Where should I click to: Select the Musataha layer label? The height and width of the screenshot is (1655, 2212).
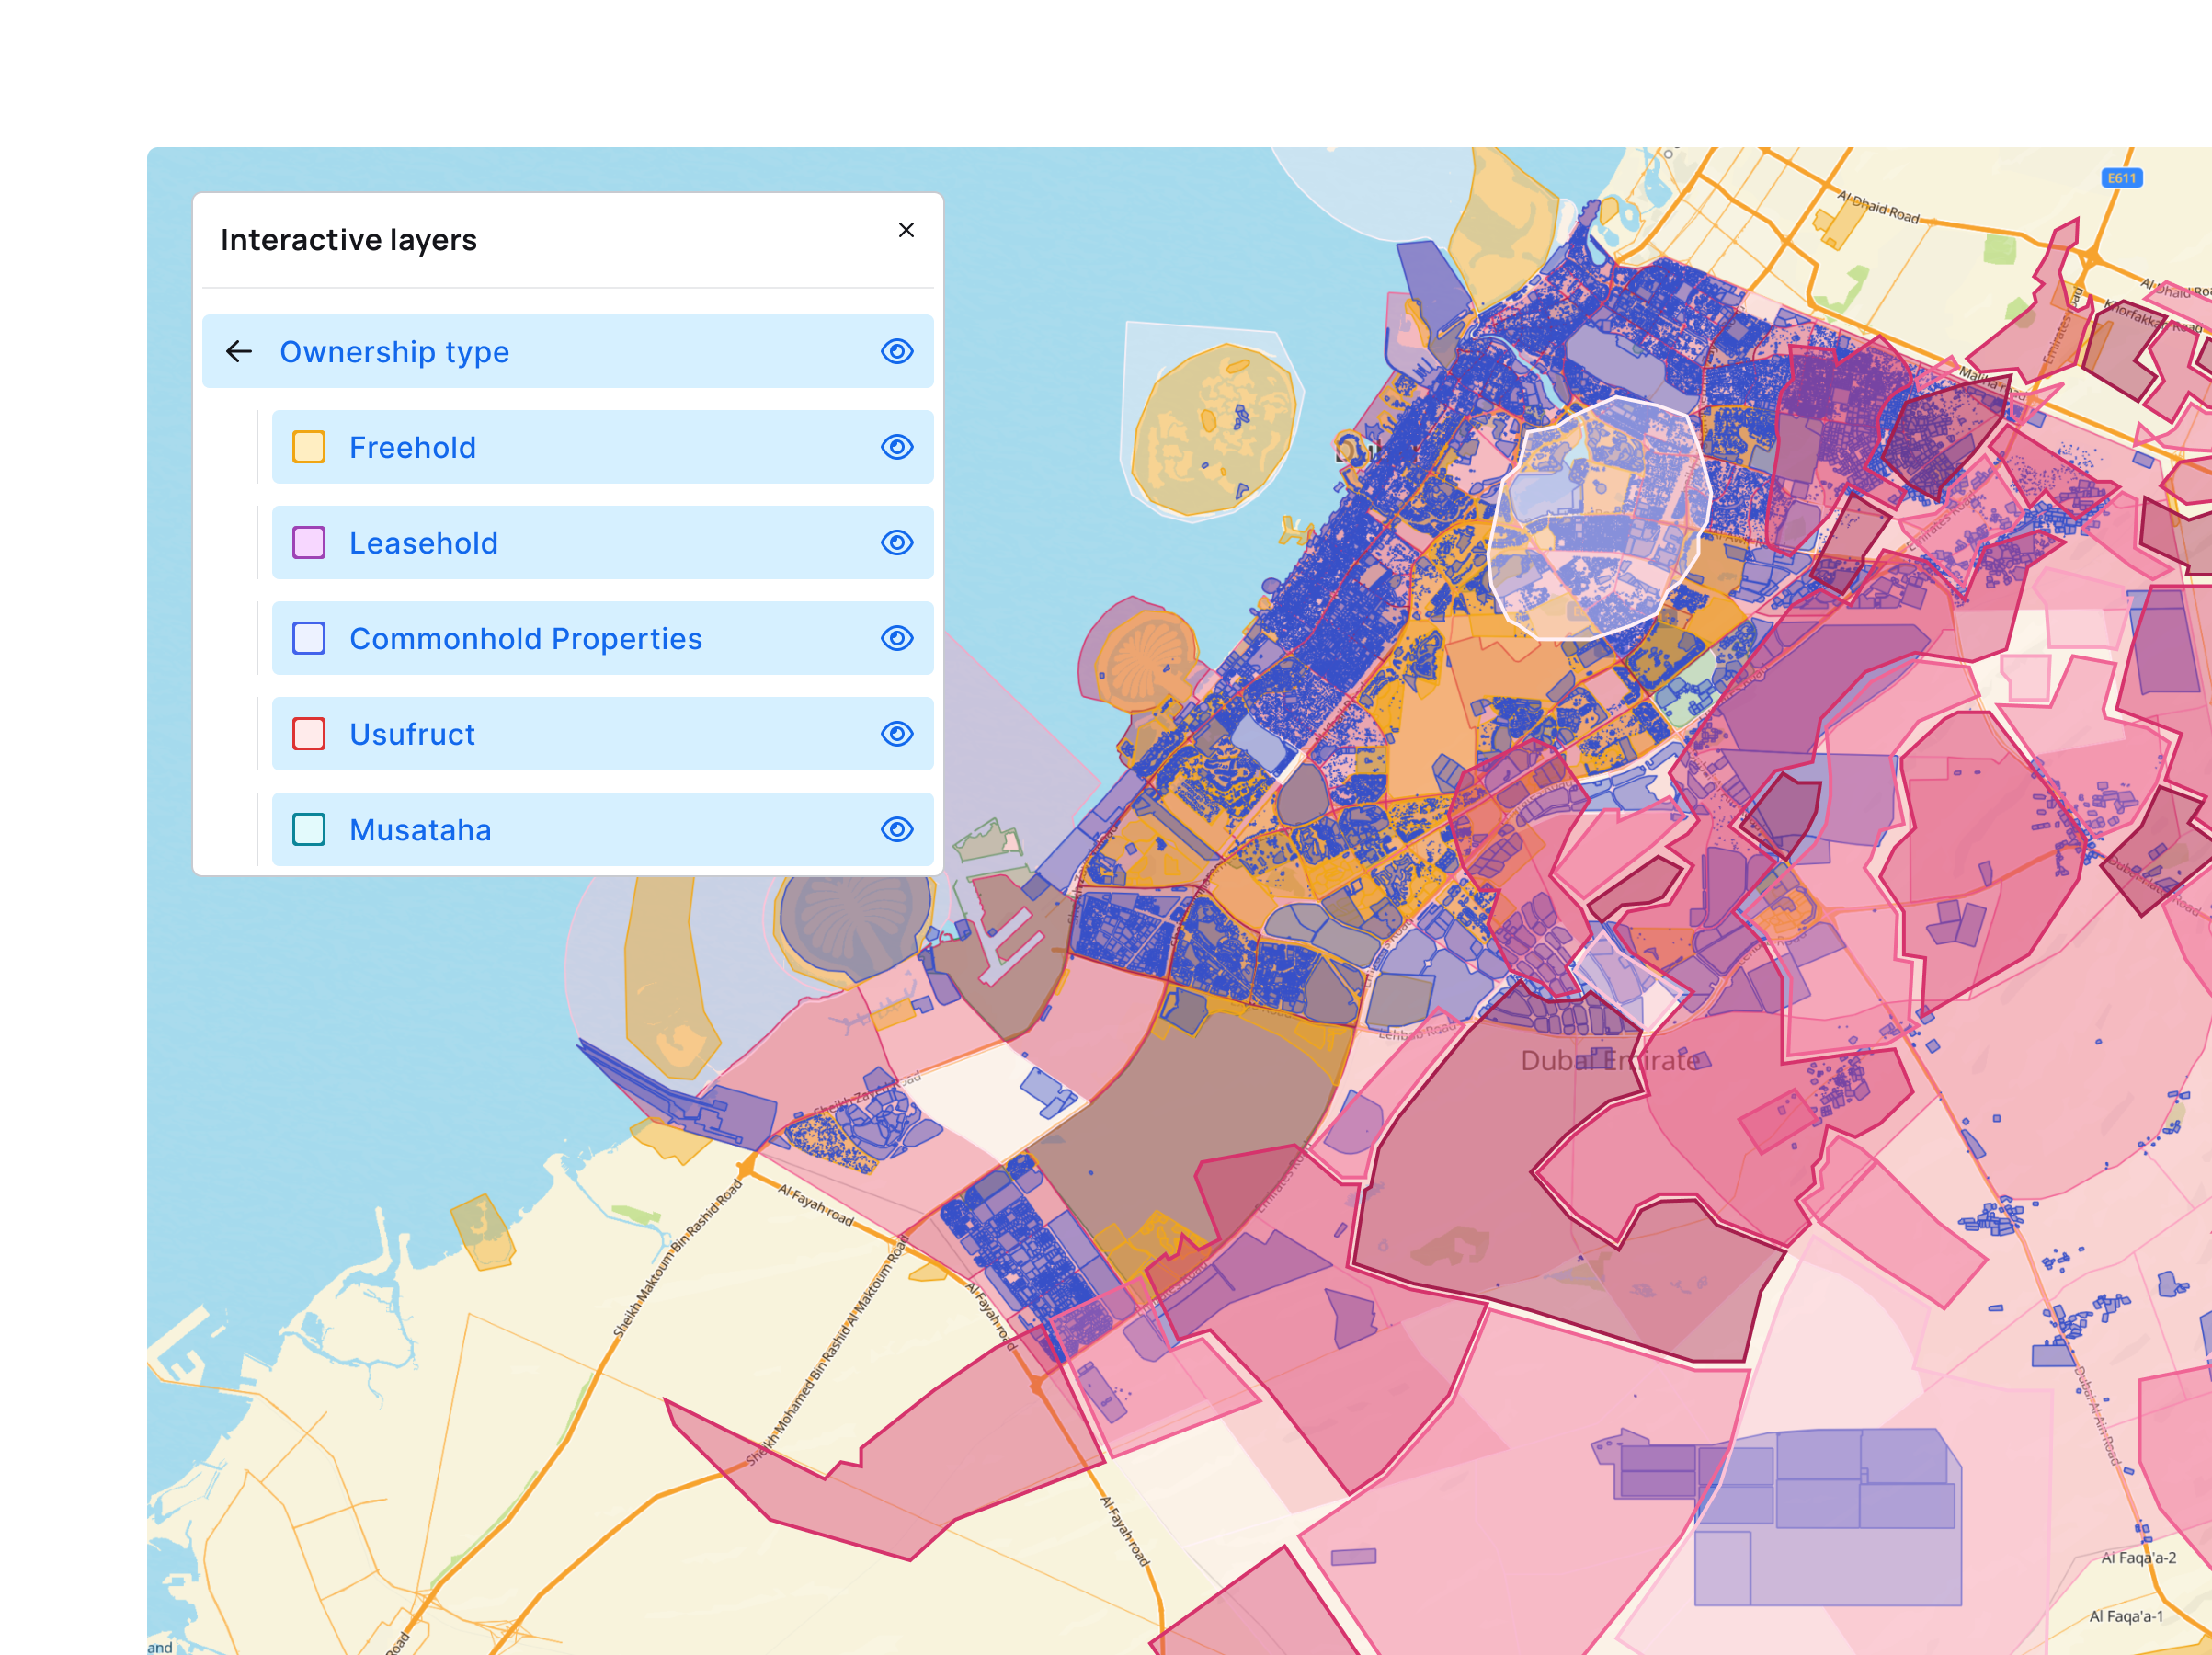(x=420, y=830)
